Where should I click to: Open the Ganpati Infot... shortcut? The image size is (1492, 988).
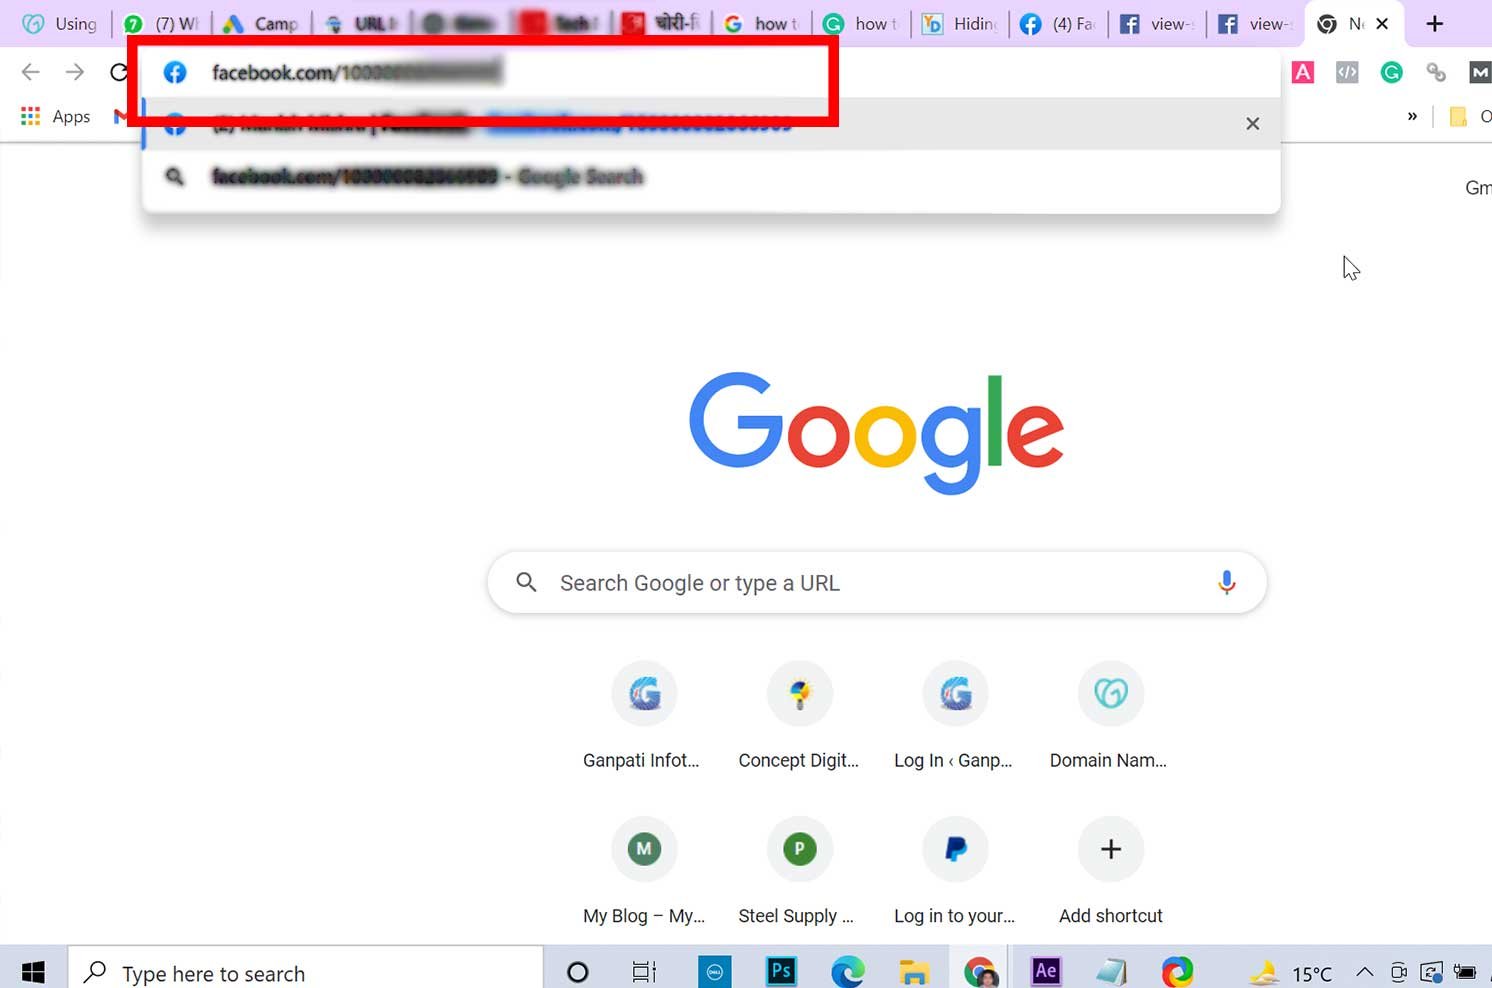[643, 716]
